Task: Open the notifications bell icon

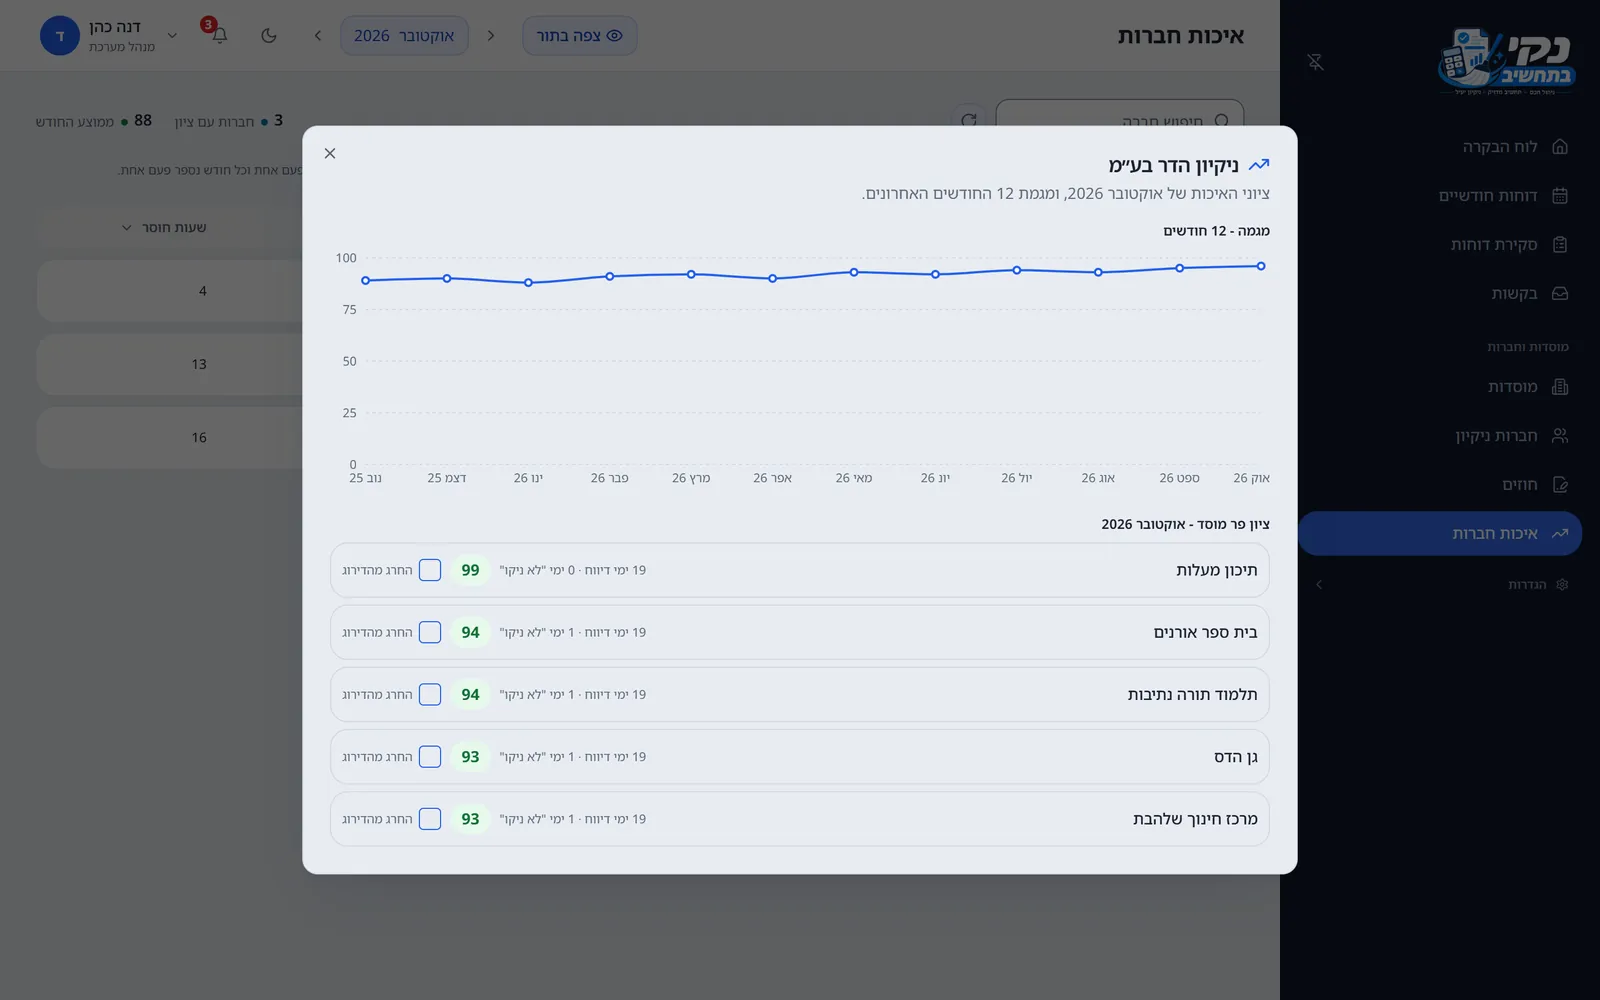Action: (x=219, y=35)
